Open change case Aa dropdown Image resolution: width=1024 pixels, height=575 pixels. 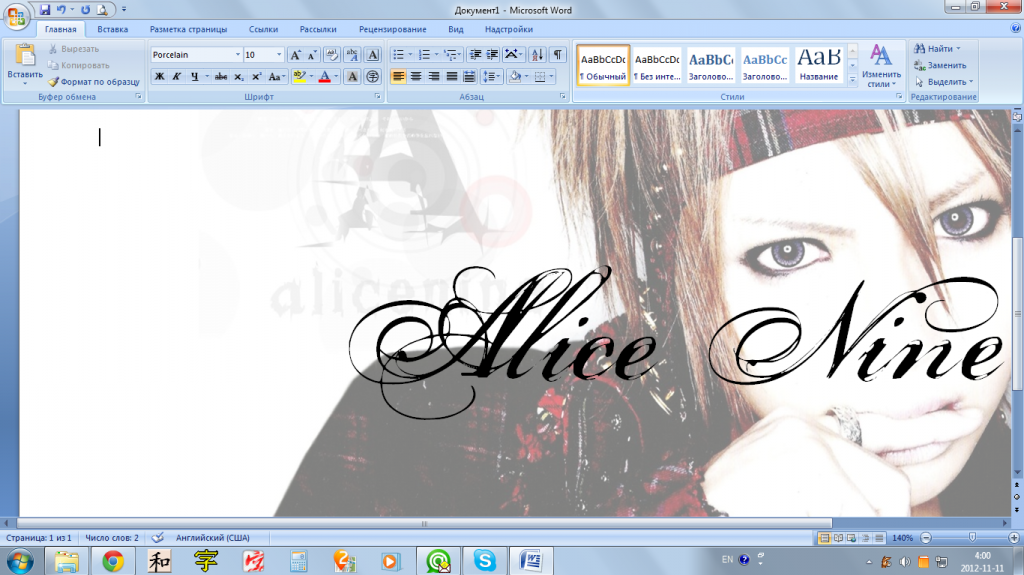276,76
